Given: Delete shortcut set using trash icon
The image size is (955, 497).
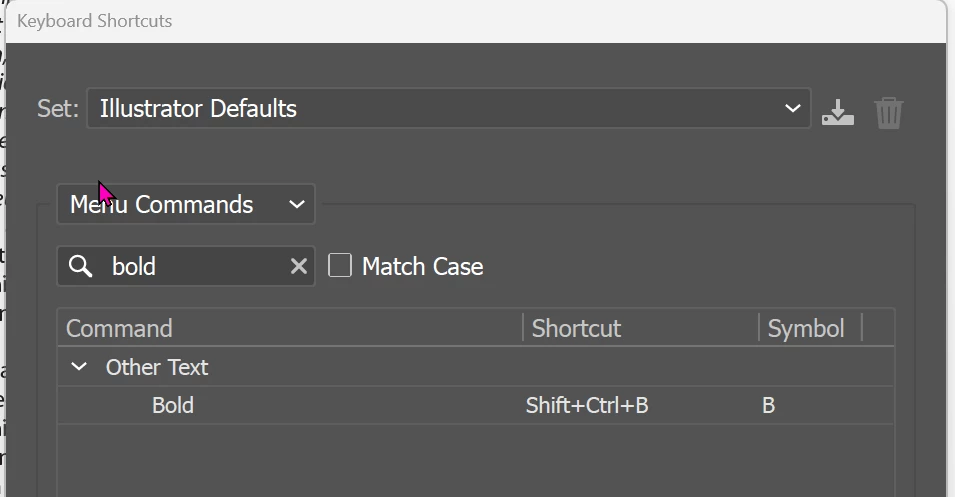Looking at the screenshot, I should (x=889, y=113).
